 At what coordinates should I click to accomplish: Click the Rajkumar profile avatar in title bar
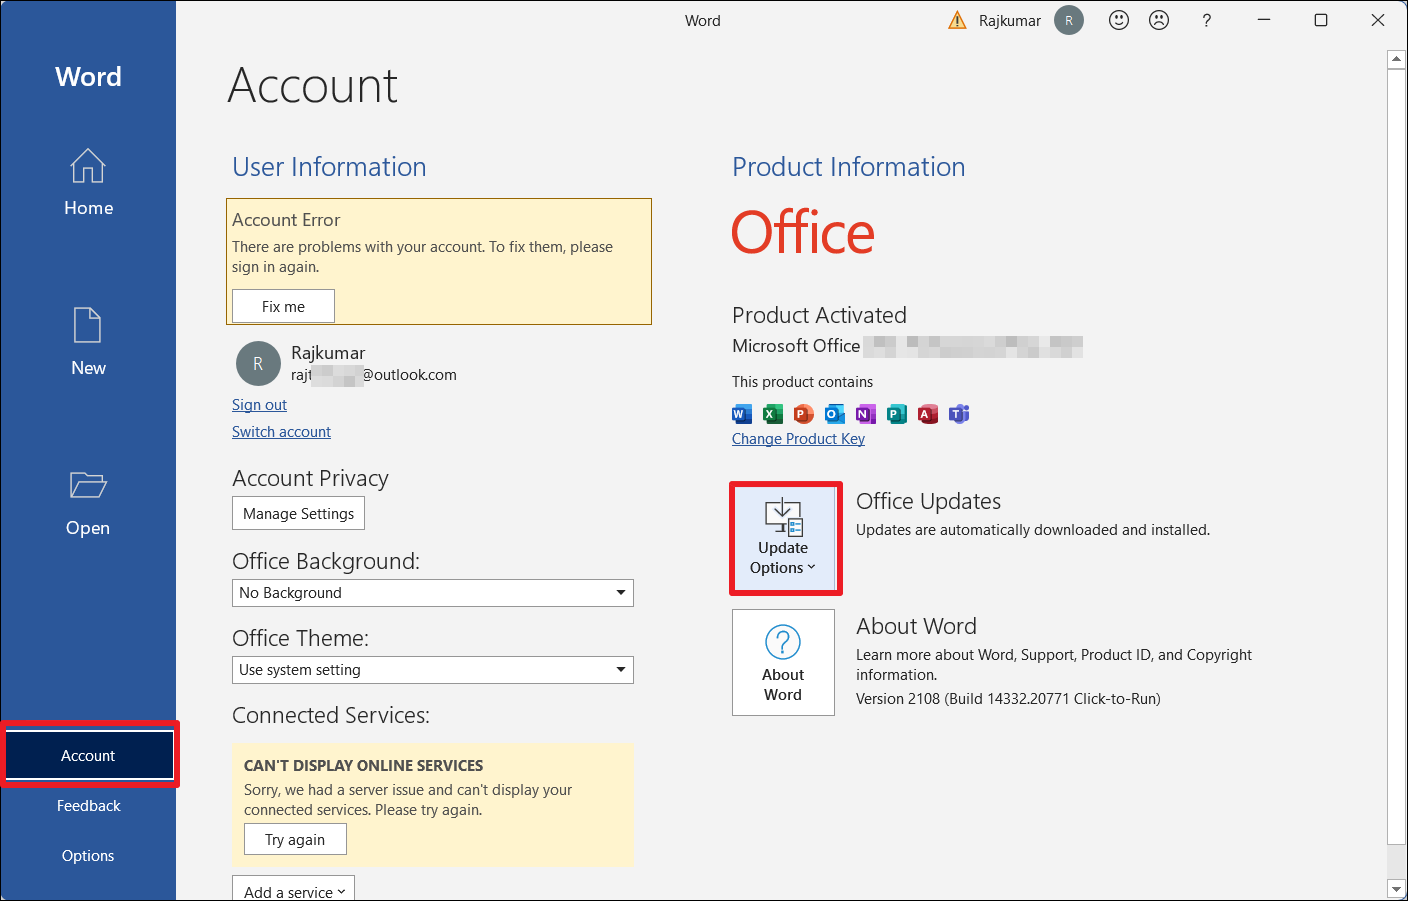(1069, 20)
